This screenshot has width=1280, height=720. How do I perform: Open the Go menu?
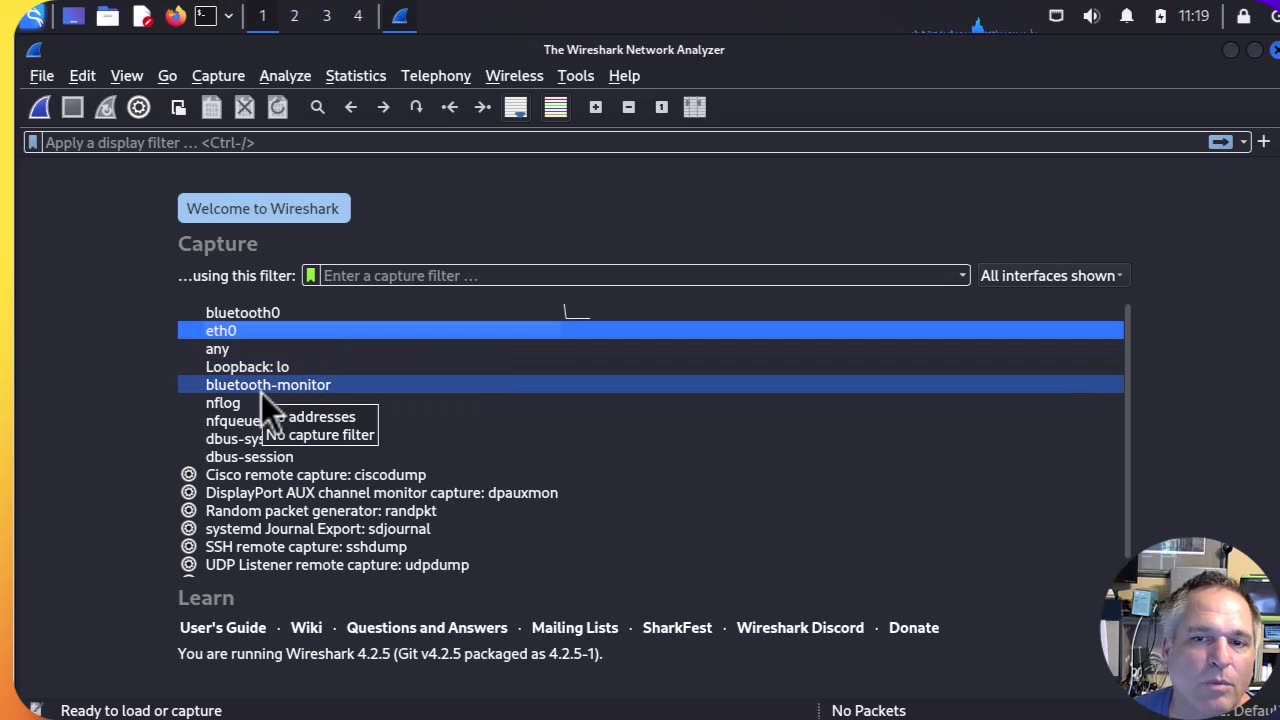point(167,76)
